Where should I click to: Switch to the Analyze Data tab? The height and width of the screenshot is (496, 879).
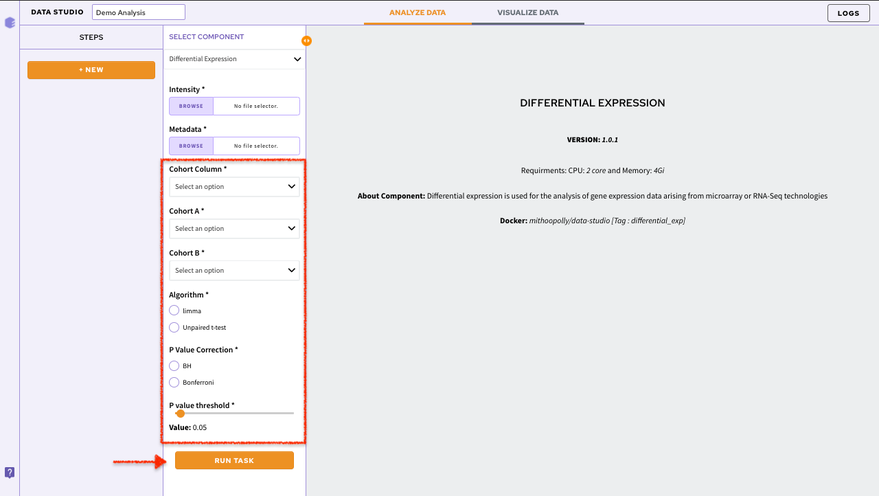tap(418, 12)
